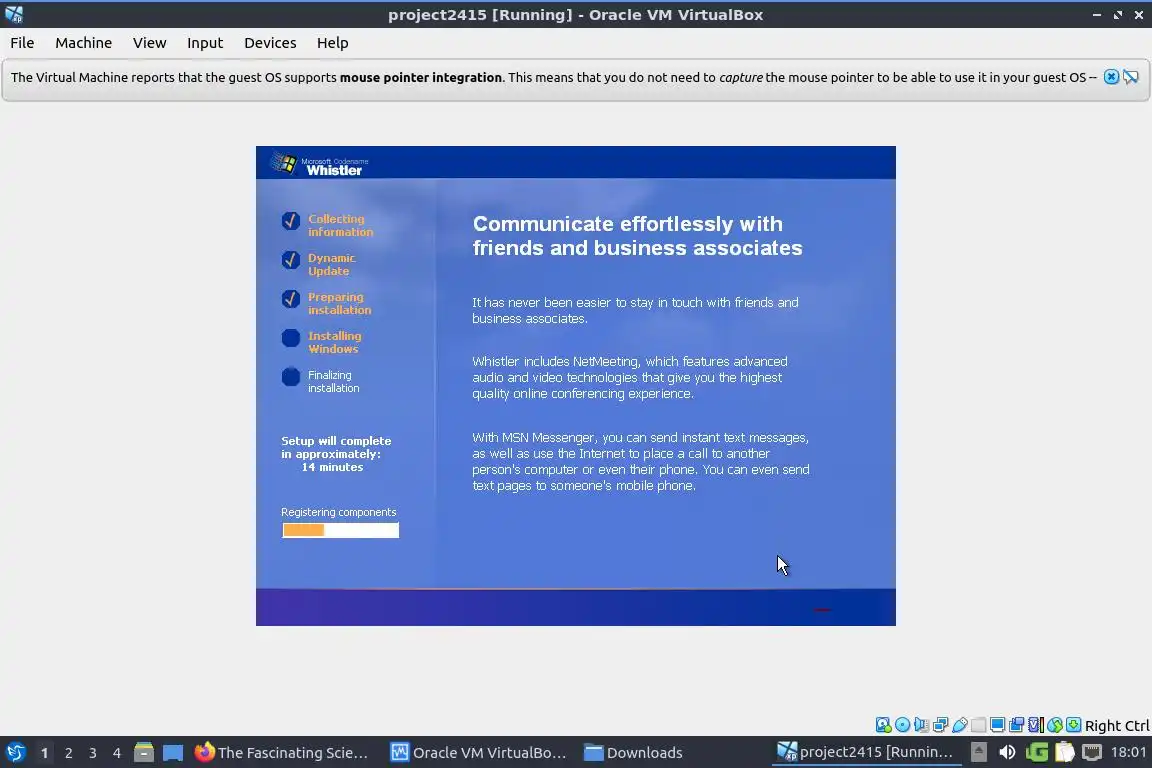Suppress future mouse integration messages
This screenshot has width=1152, height=768.
[1131, 77]
